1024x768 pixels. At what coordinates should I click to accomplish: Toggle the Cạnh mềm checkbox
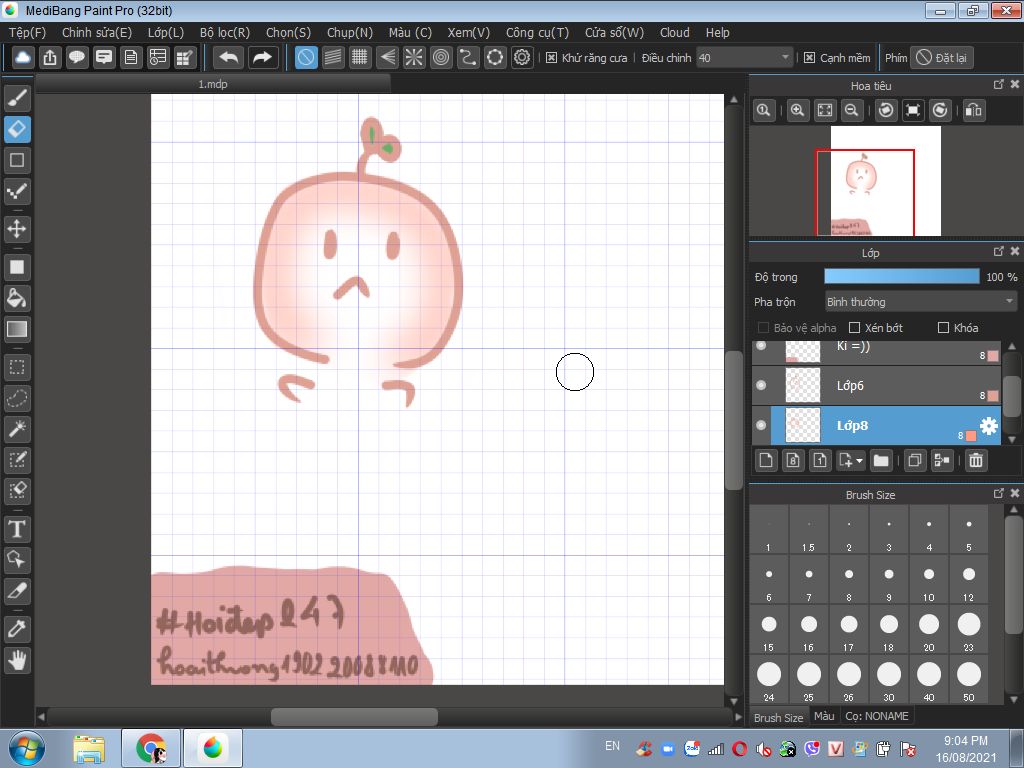pyautogui.click(x=809, y=57)
